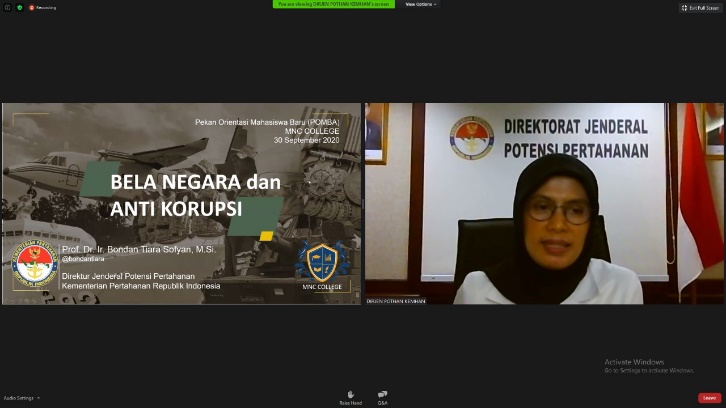The width and height of the screenshot is (726, 408).
Task: Click the divider between slide and video
Action: pyautogui.click(x=363, y=203)
